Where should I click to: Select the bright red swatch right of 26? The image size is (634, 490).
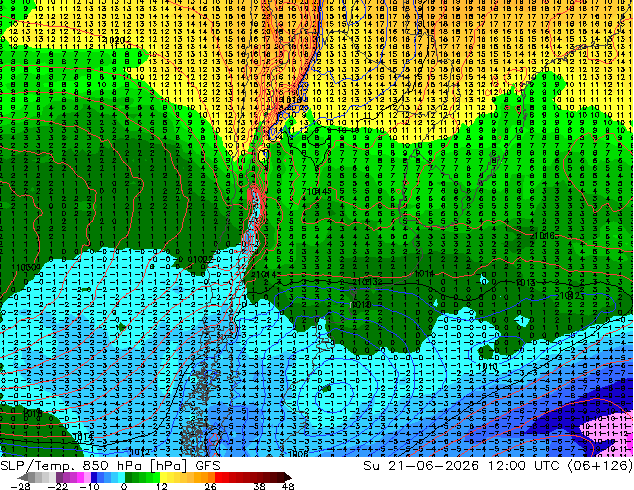point(218,477)
